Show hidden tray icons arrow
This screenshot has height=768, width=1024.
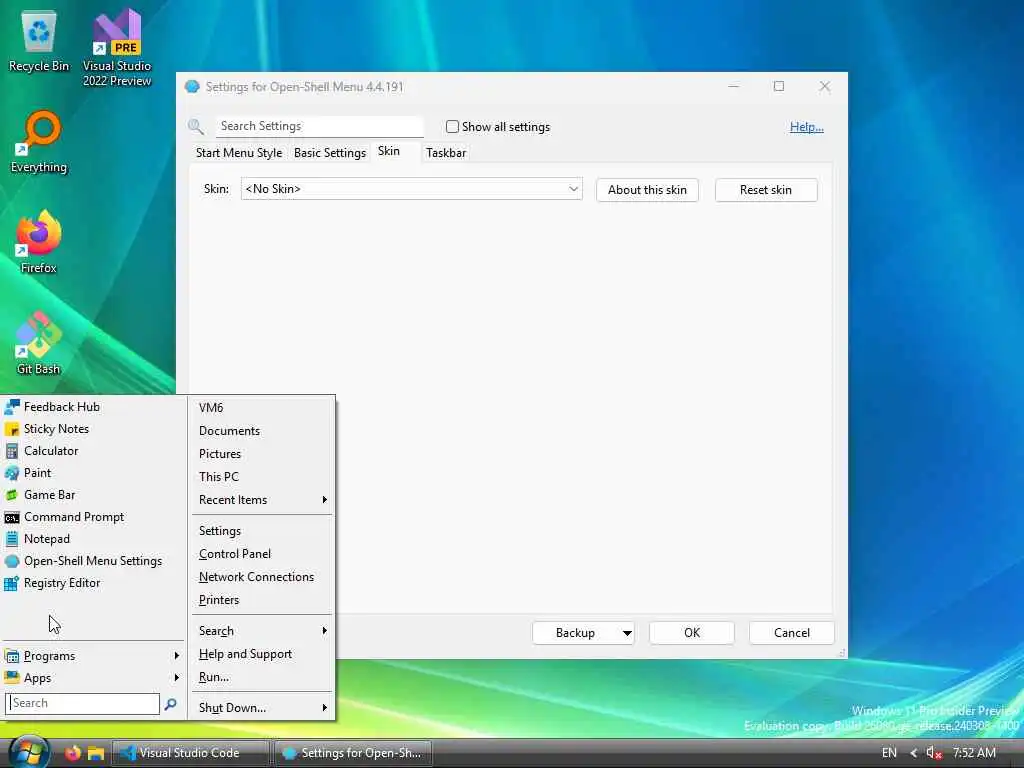913,753
